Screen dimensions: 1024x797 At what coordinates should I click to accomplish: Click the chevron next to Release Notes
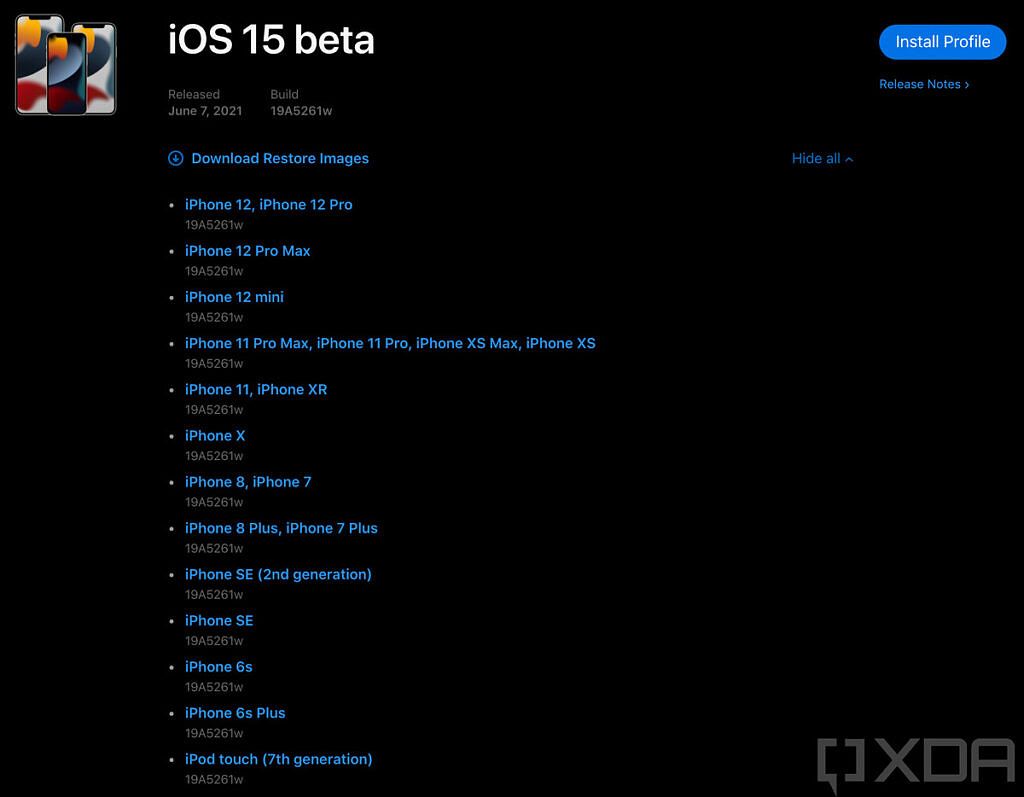click(x=966, y=84)
